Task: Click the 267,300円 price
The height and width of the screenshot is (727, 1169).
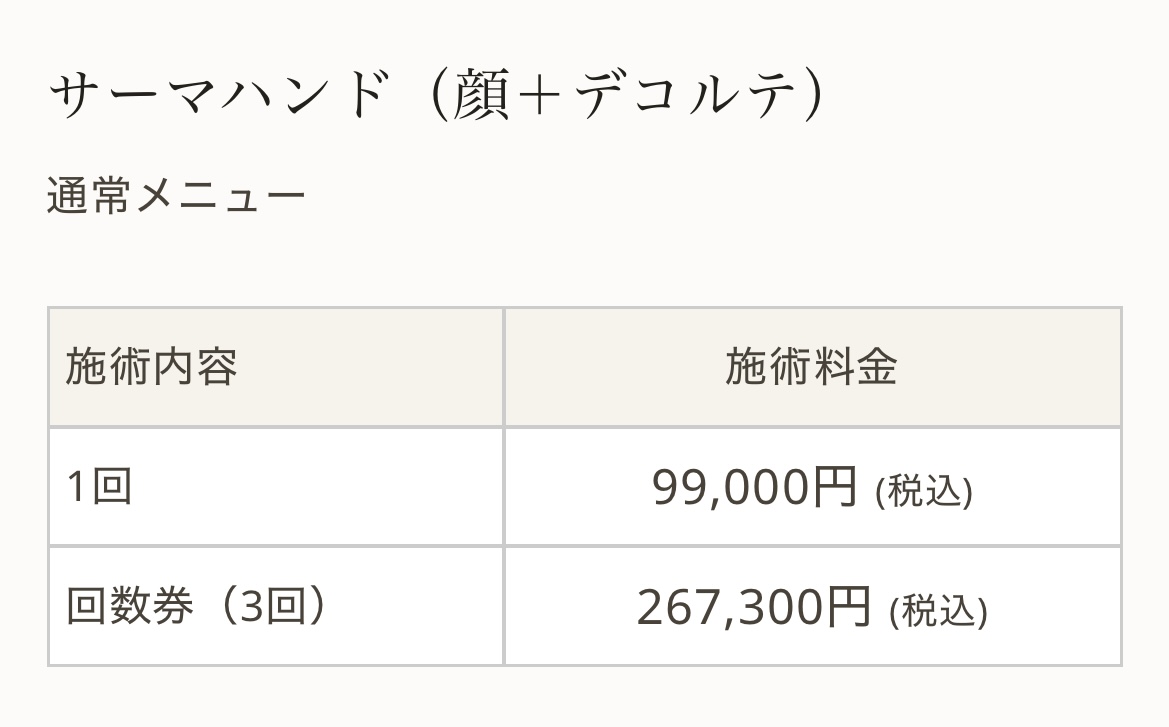Action: coord(754,606)
